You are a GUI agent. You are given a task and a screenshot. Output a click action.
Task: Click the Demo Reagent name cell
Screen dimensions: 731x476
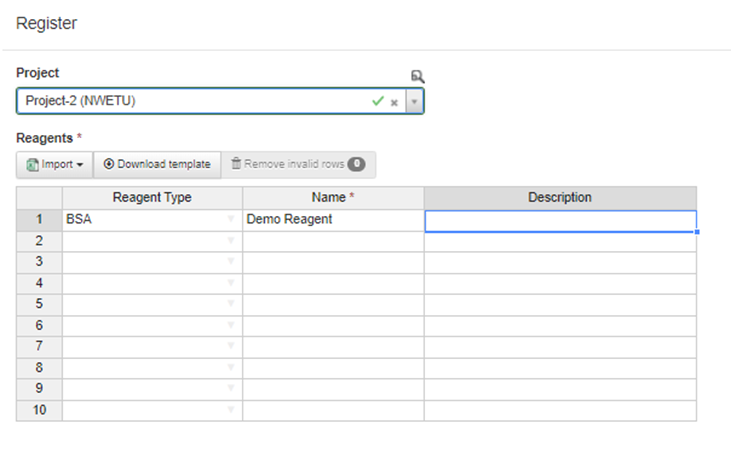pyautogui.click(x=332, y=220)
